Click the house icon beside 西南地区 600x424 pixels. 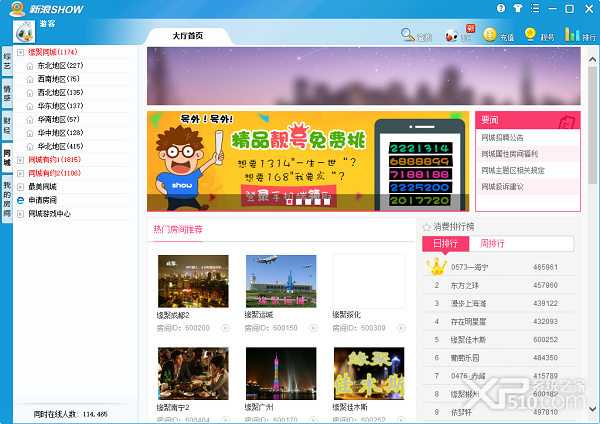pos(30,80)
